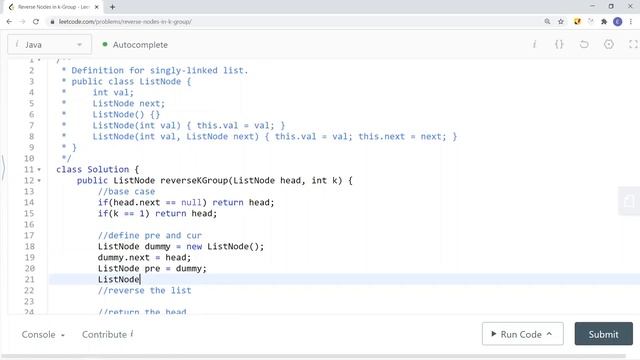
Task: Go back with the browser back arrow
Action: 9,21
